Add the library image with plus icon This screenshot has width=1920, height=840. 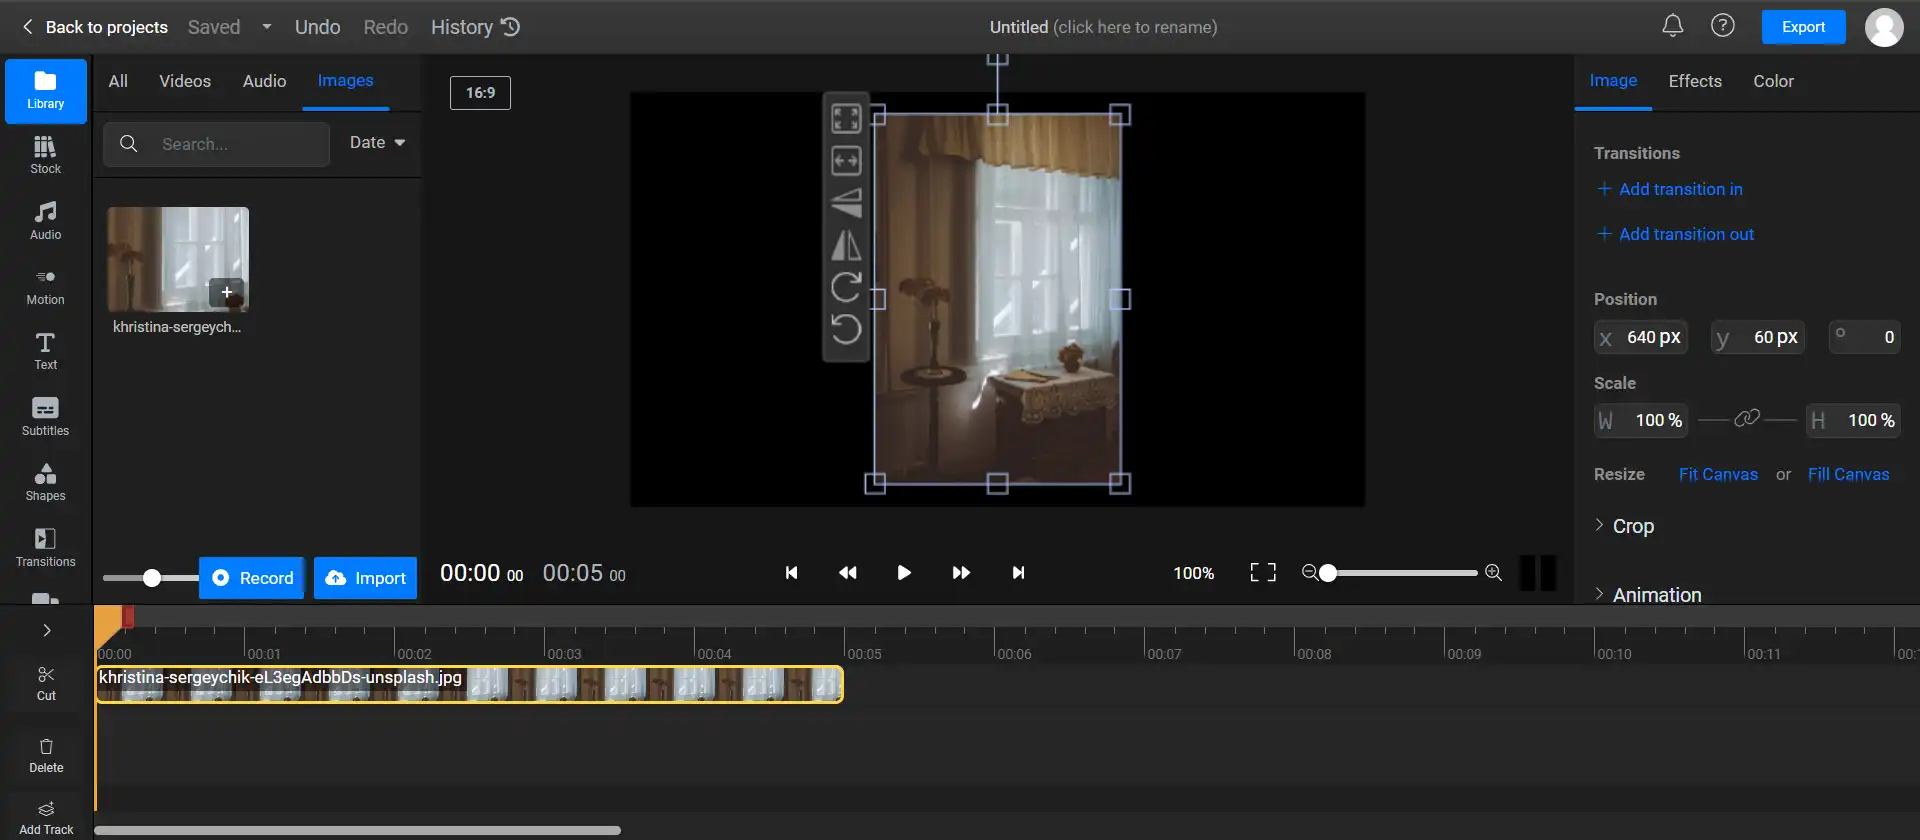click(x=227, y=292)
